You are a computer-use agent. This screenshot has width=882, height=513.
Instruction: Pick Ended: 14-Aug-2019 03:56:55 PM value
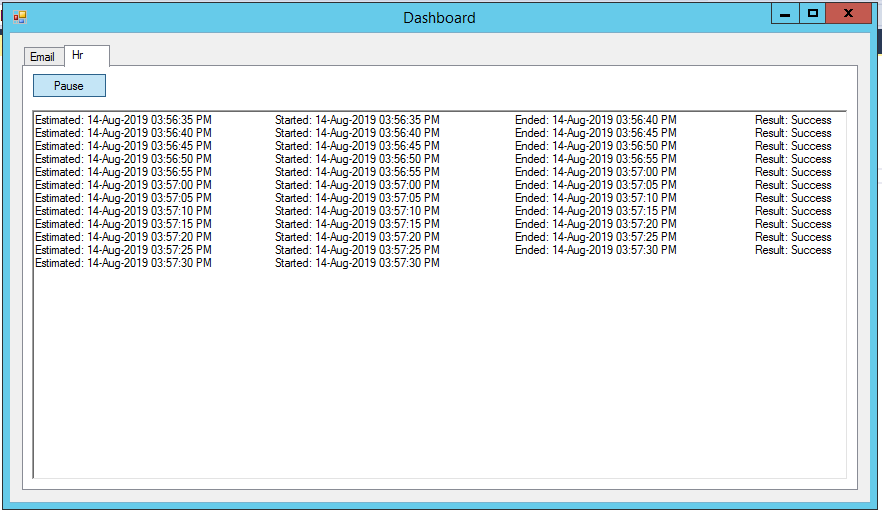pyautogui.click(x=596, y=159)
